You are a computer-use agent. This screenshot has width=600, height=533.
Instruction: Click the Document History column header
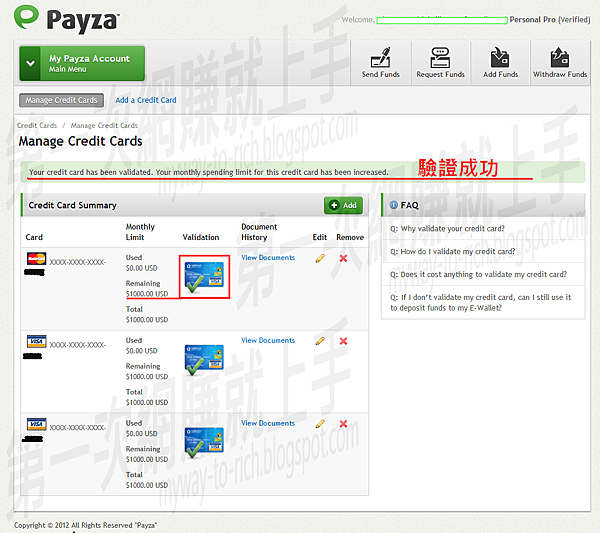(x=259, y=232)
